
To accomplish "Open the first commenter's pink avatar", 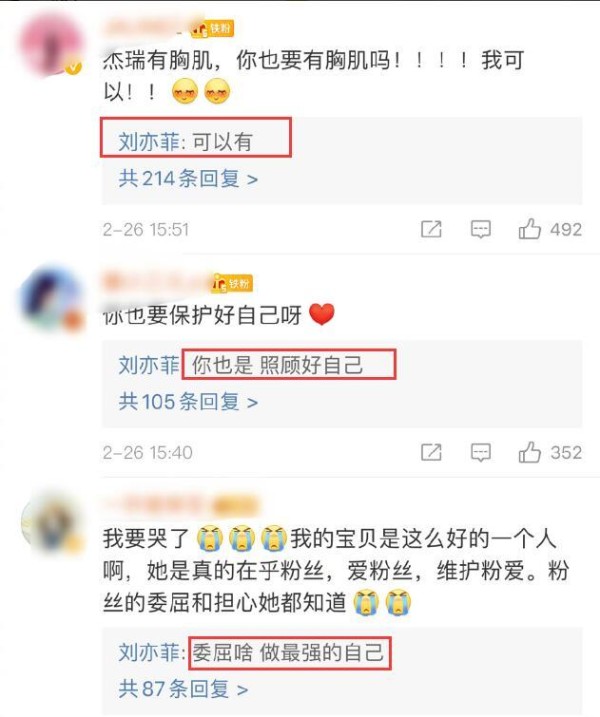I will click(x=50, y=44).
